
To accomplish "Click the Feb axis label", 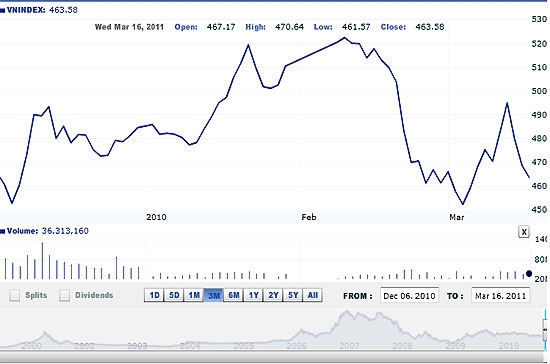I will click(309, 217).
